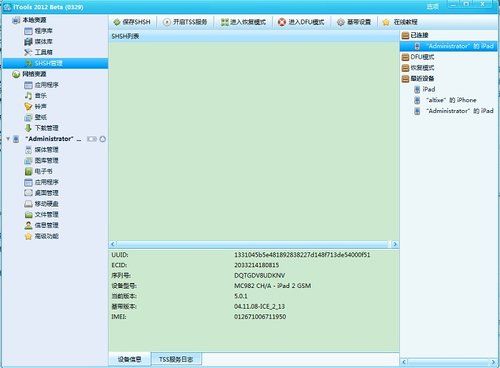Click the IMEI value 012671006711950
Screen dimensions: 500x368
[260, 317]
